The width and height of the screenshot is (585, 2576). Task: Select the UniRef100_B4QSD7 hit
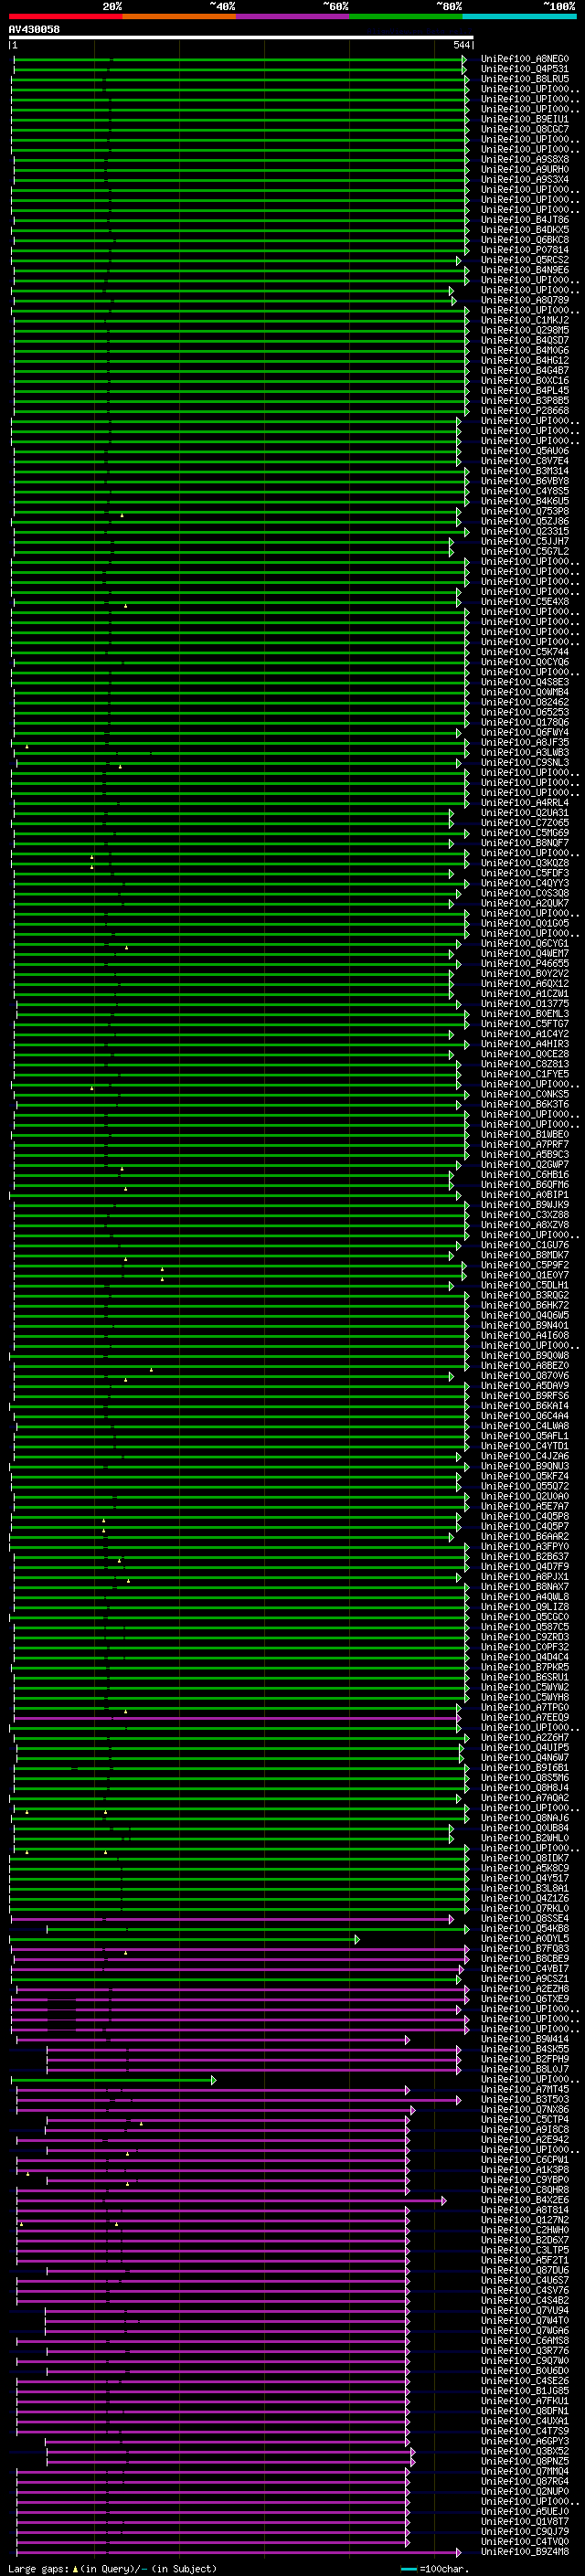(x=525, y=340)
